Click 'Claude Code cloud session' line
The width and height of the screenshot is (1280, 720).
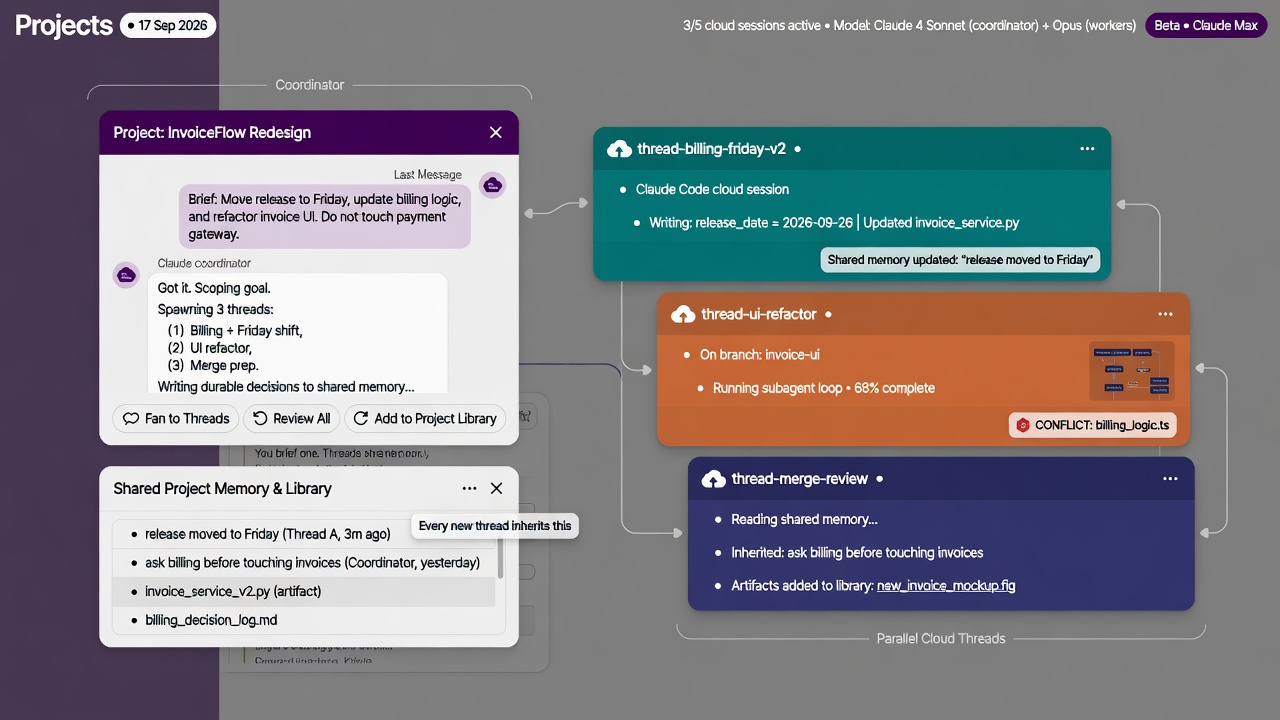tap(712, 189)
